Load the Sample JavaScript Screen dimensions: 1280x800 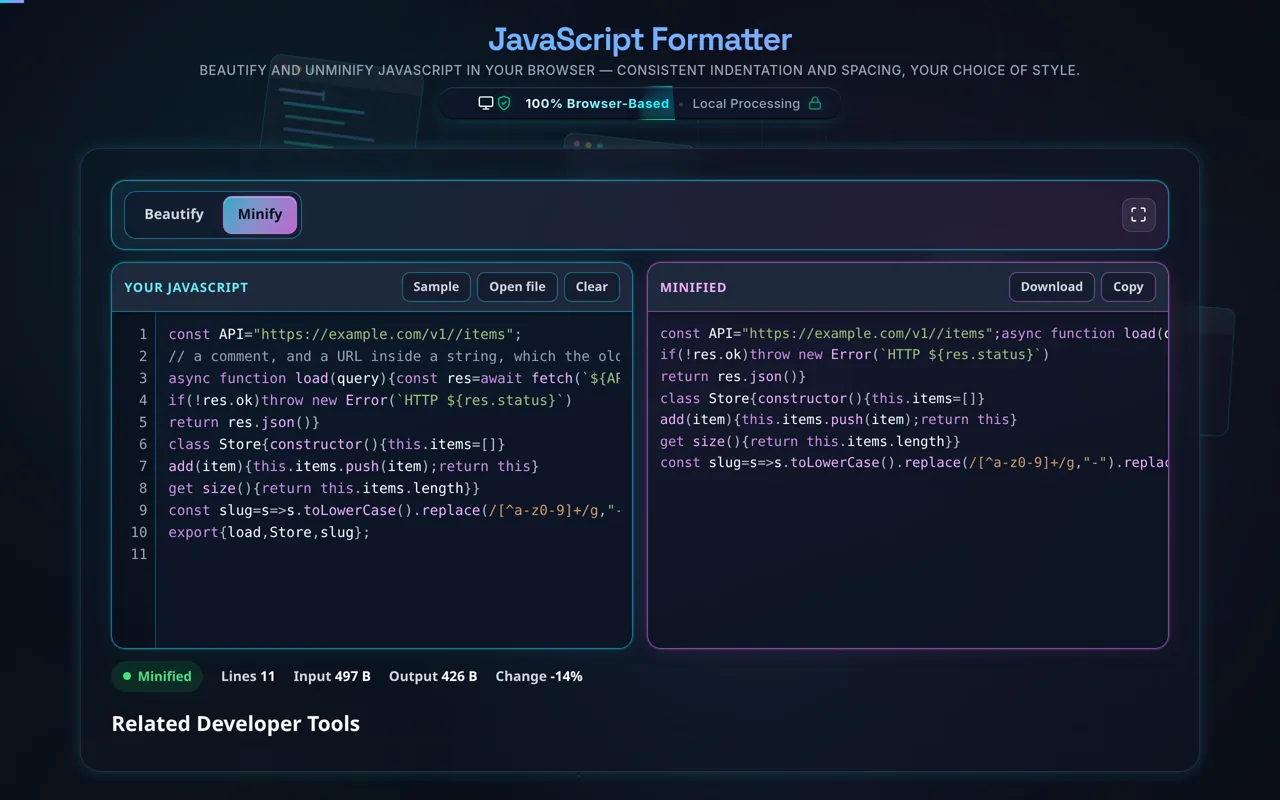(436, 287)
